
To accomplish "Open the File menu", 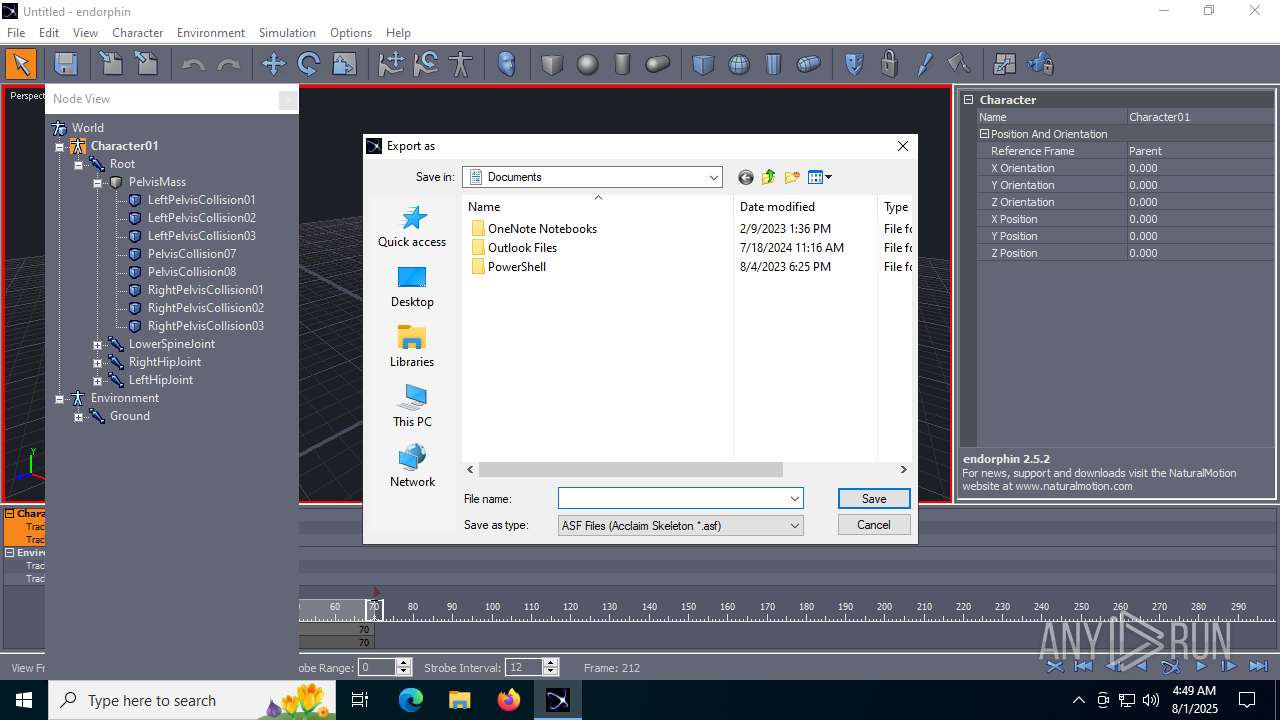I will tap(16, 32).
